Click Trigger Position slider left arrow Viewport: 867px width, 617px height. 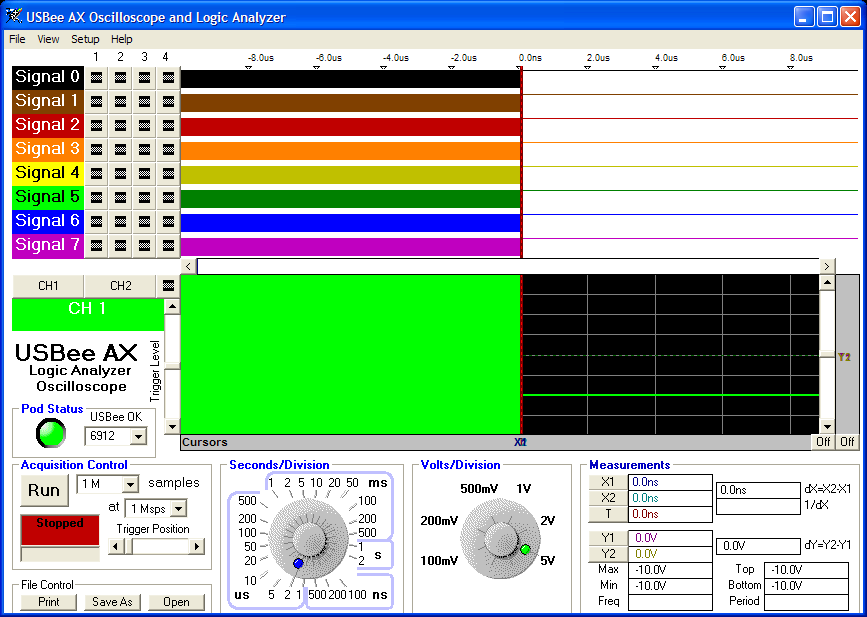coord(116,547)
